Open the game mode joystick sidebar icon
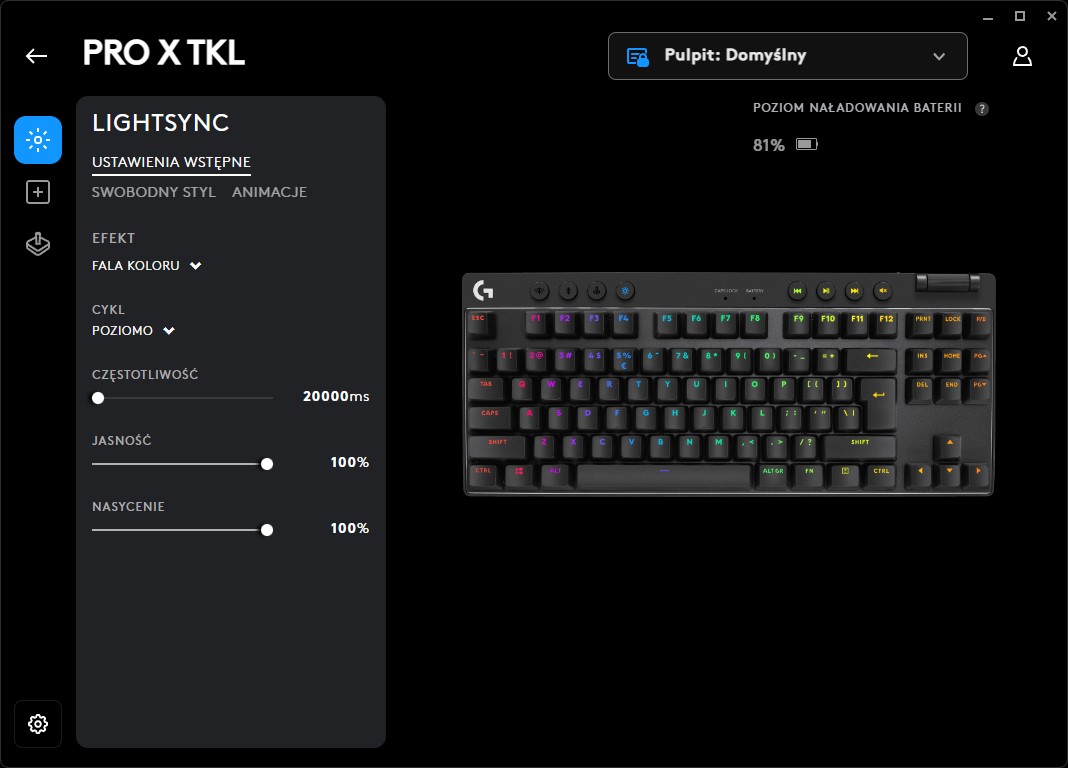Viewport: 1068px width, 768px height. point(38,244)
